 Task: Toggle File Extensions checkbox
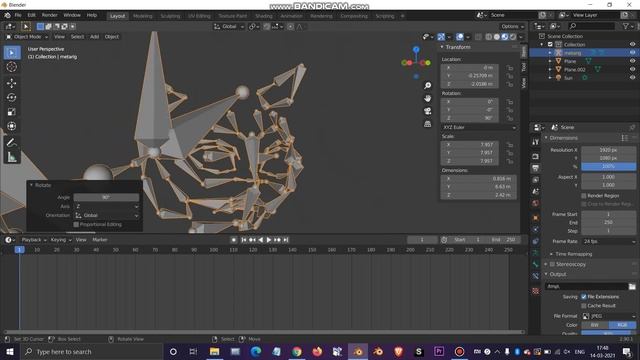point(584,297)
